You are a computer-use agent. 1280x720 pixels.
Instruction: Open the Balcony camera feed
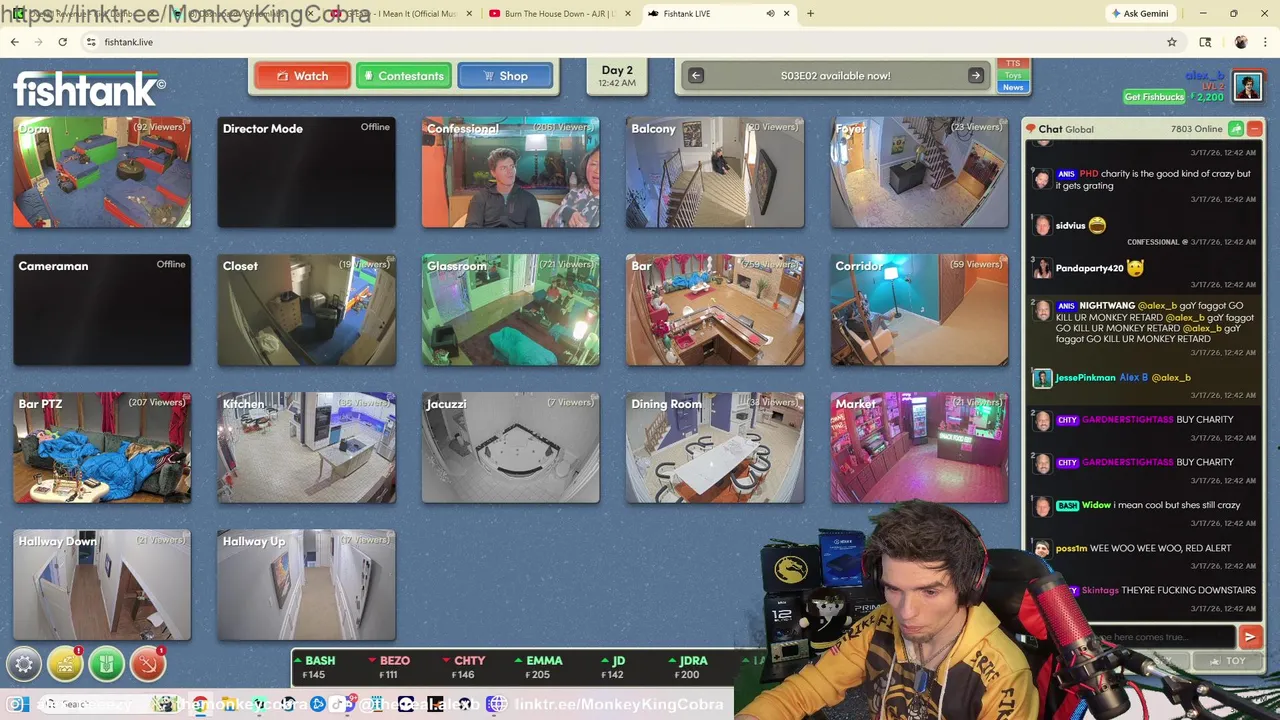(715, 172)
